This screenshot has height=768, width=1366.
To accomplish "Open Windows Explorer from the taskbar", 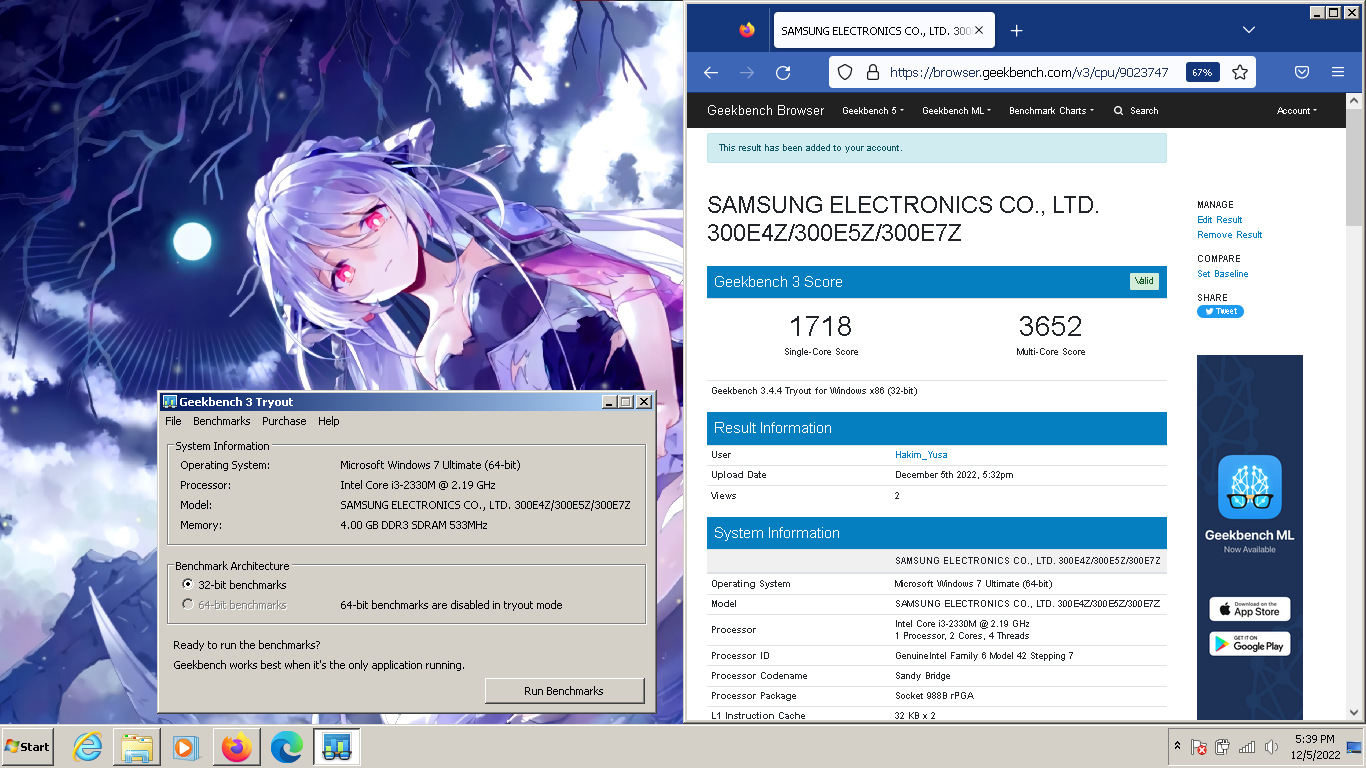I will click(x=137, y=747).
